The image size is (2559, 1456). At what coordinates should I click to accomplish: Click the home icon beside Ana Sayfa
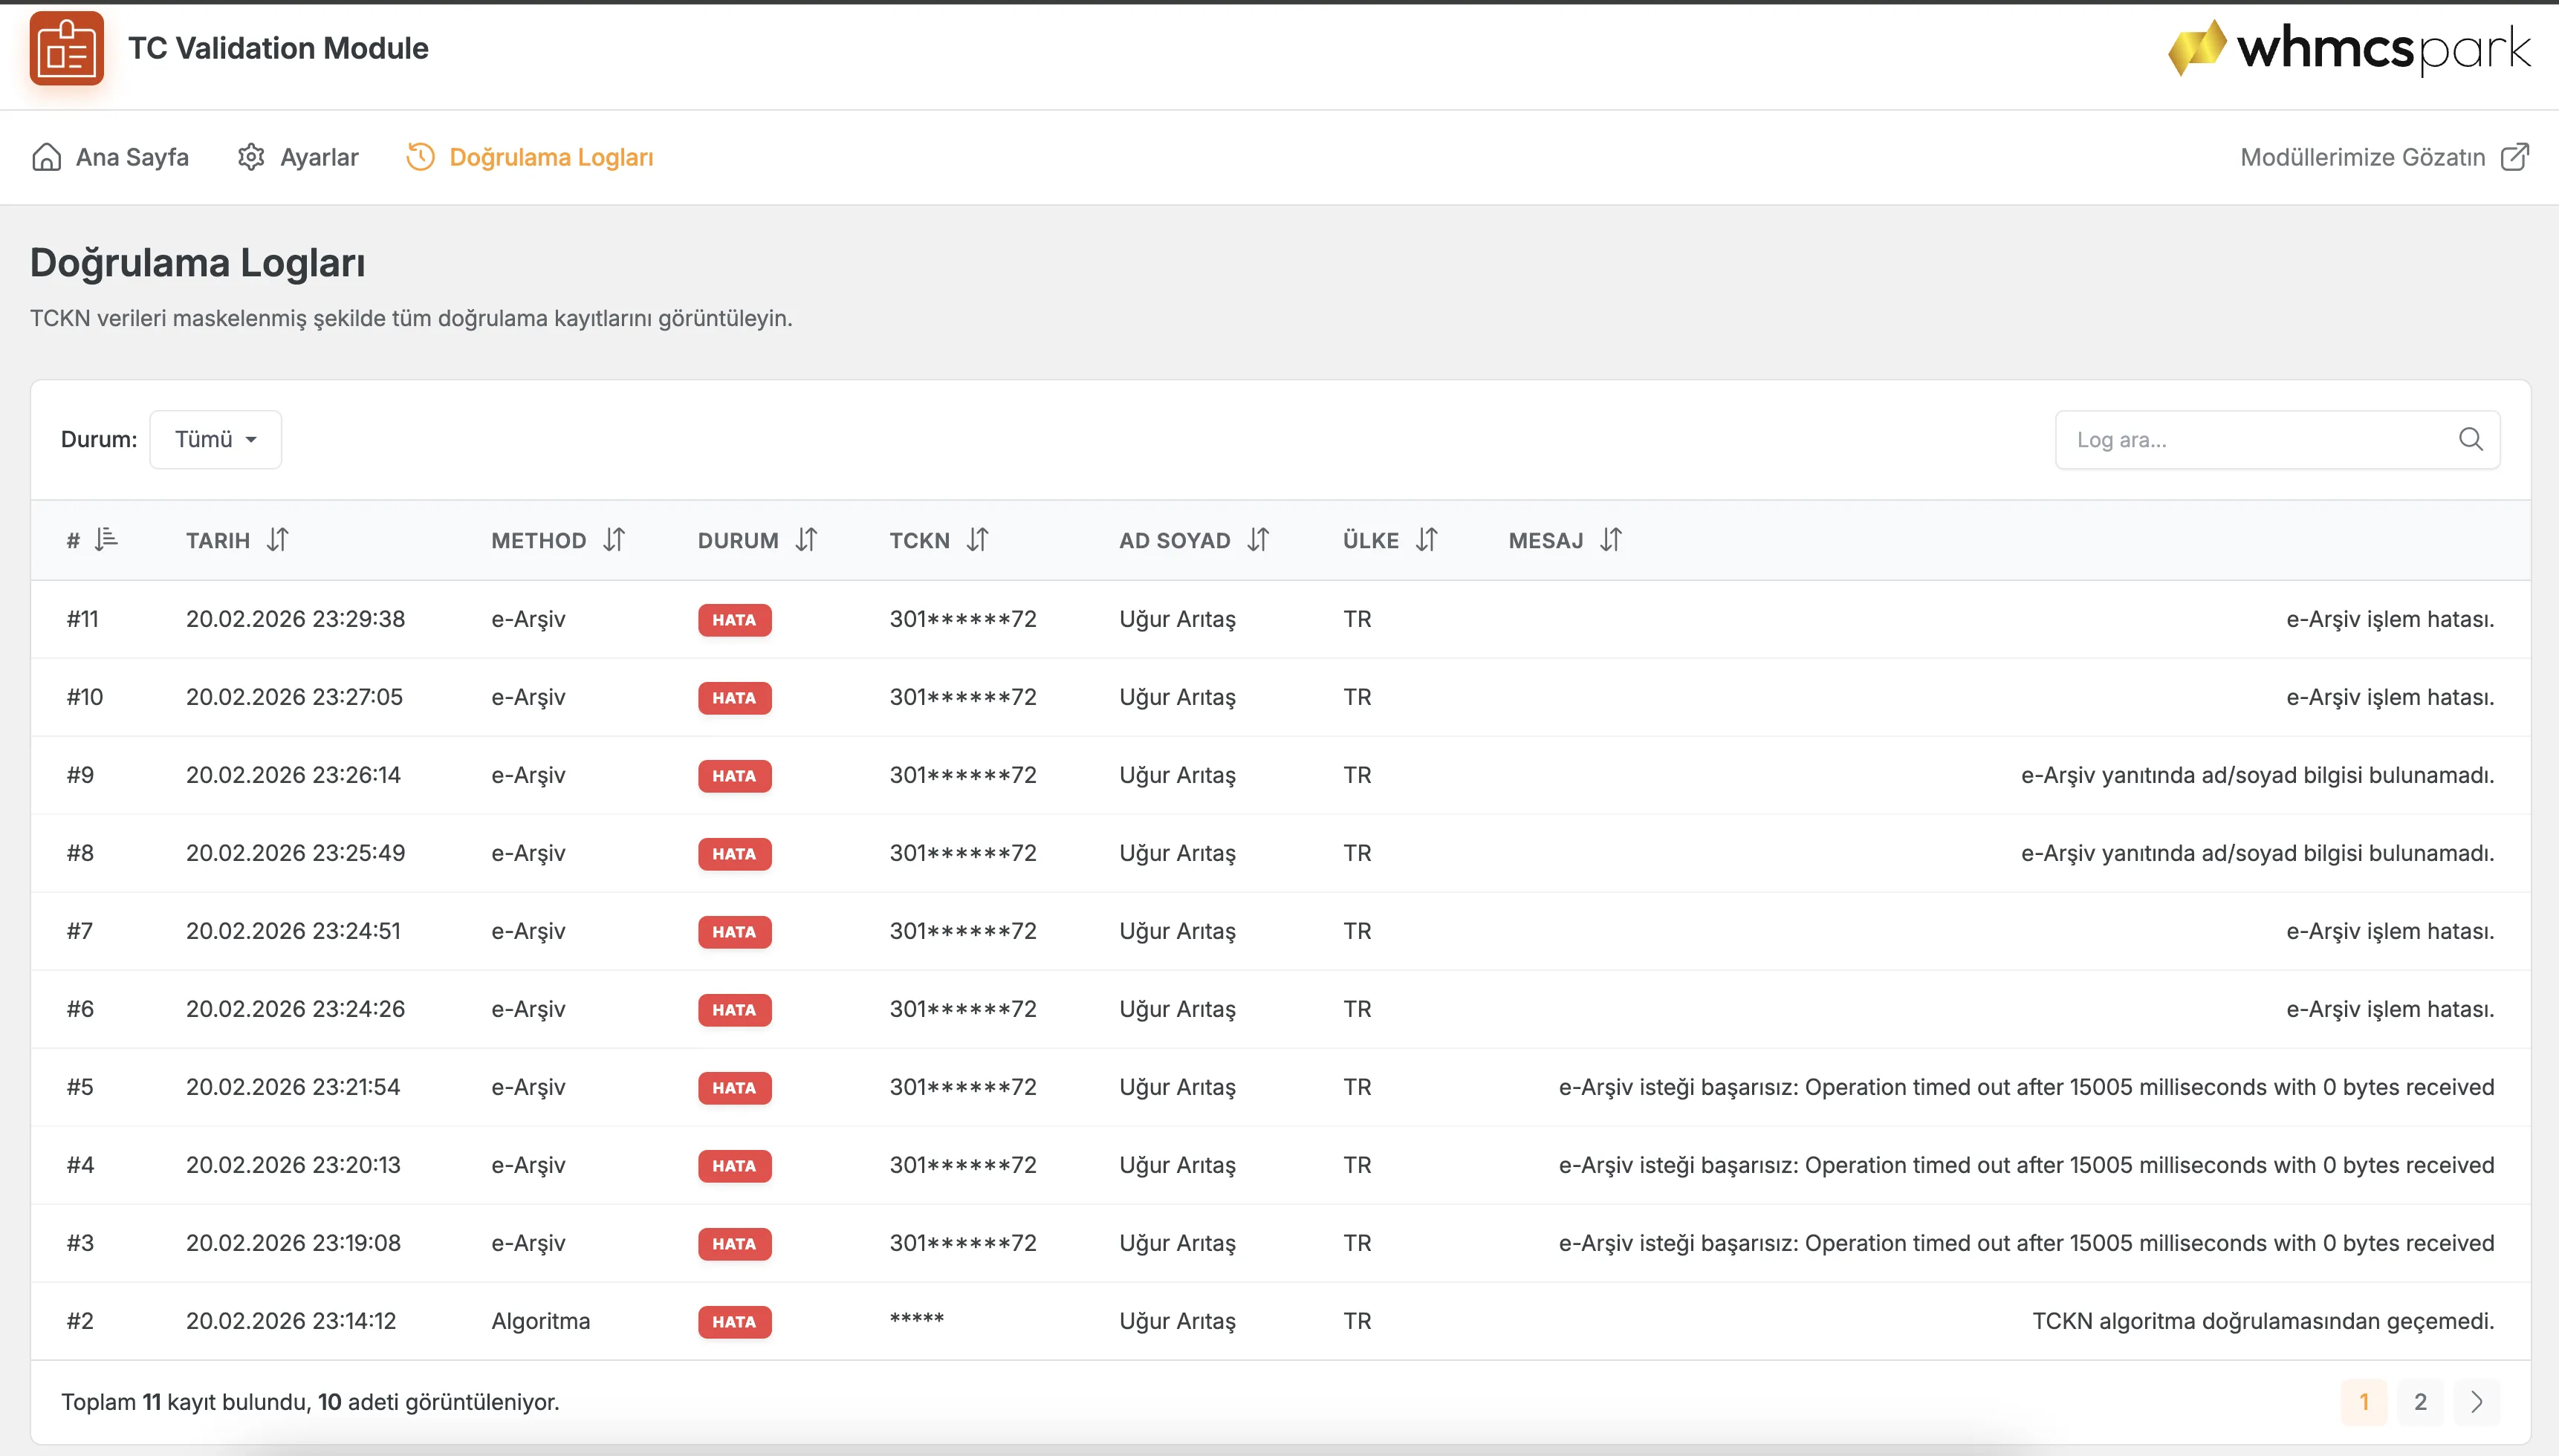46,157
